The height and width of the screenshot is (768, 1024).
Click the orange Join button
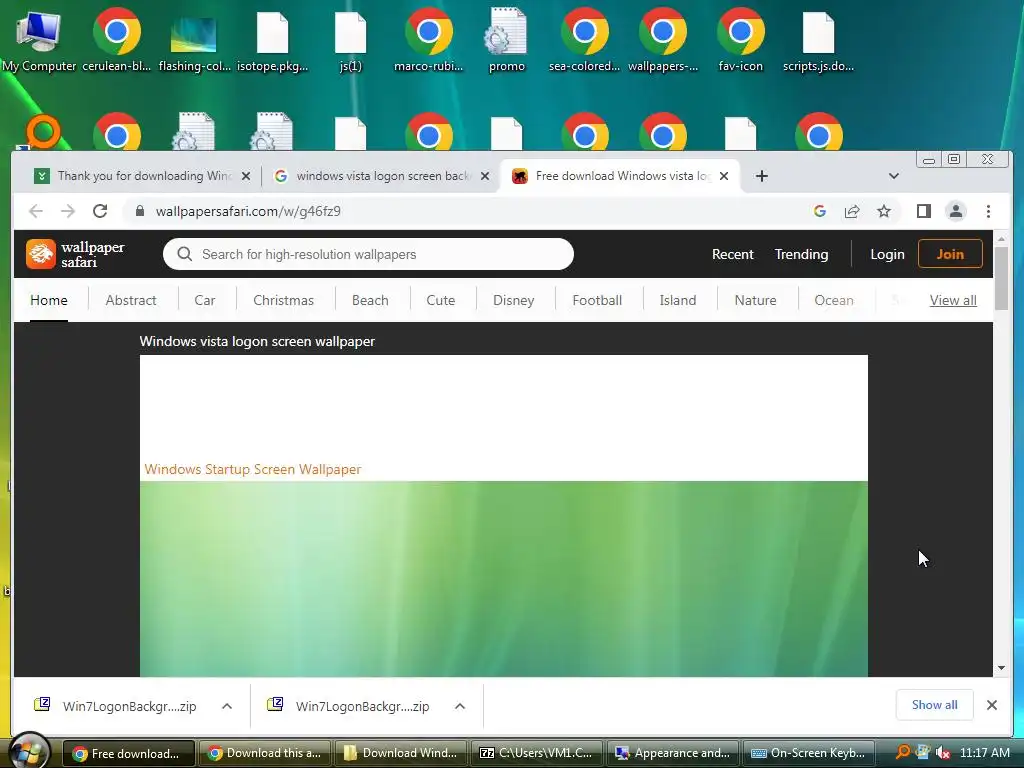click(950, 254)
